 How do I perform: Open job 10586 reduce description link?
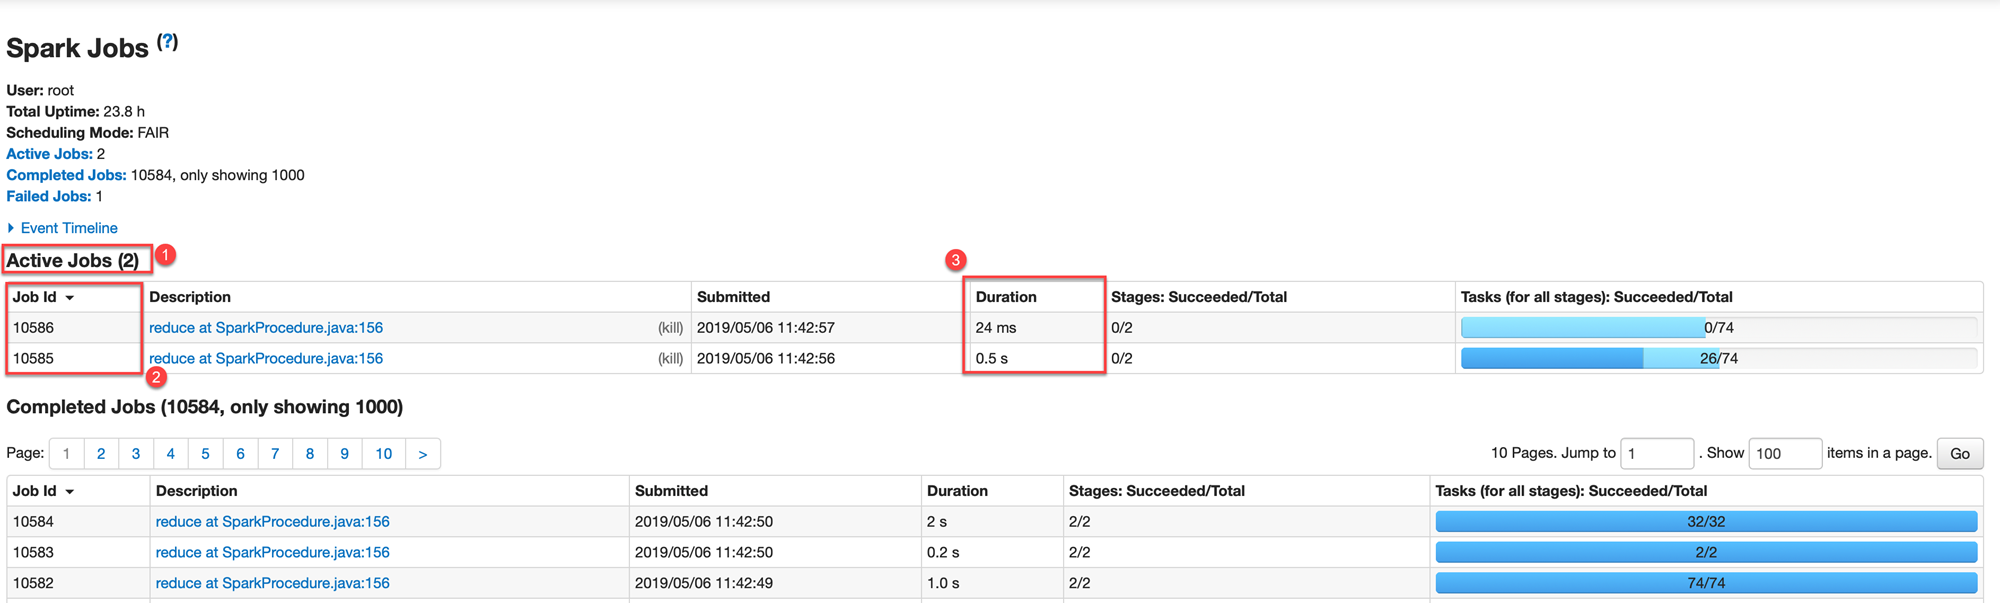266,328
